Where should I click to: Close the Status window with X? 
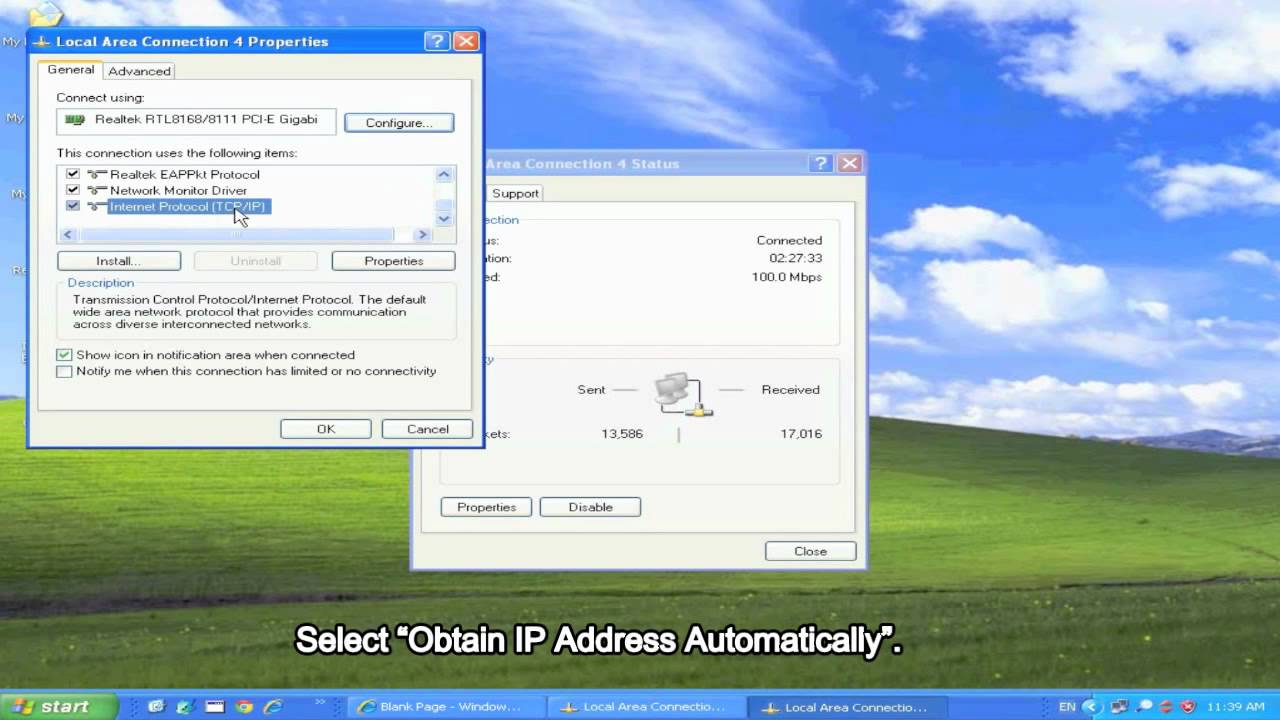[849, 163]
